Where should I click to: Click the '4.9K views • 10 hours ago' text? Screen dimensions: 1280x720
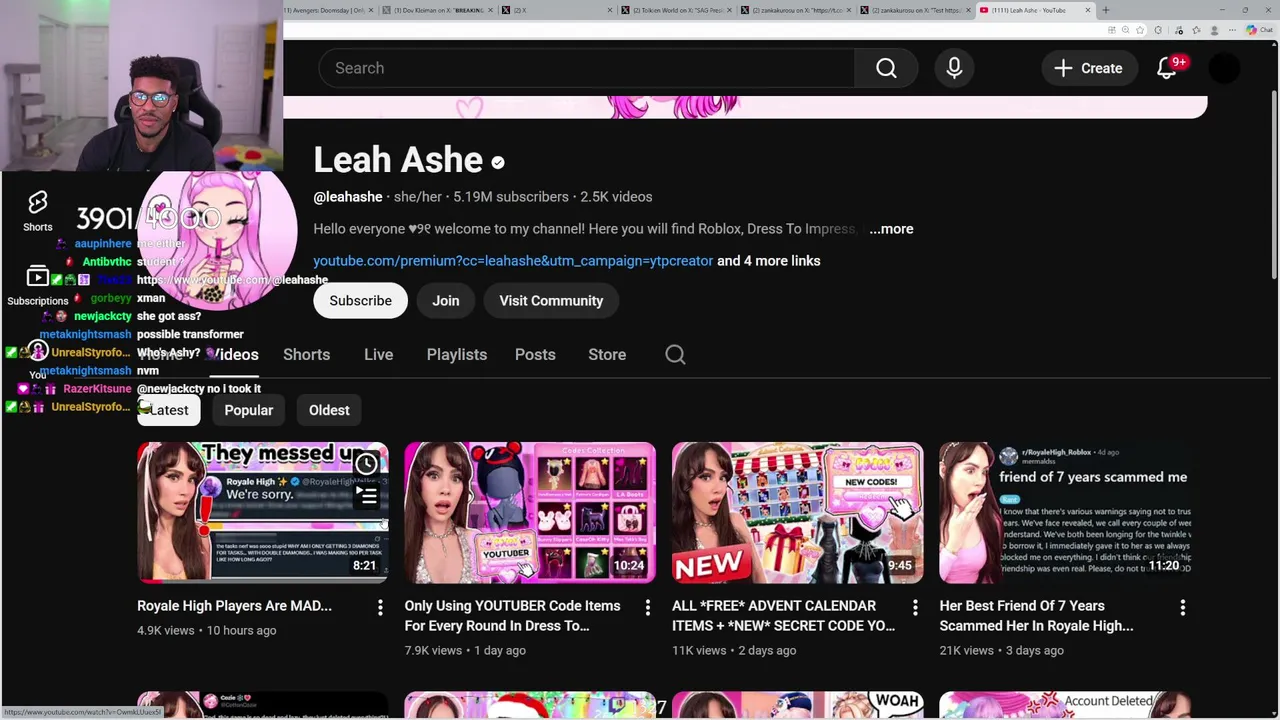(206, 630)
